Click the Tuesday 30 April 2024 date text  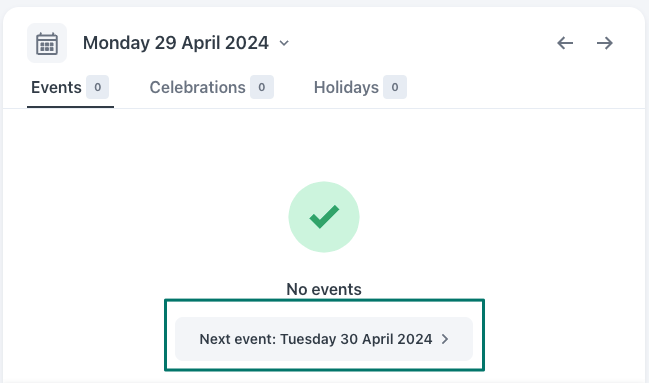pos(356,339)
